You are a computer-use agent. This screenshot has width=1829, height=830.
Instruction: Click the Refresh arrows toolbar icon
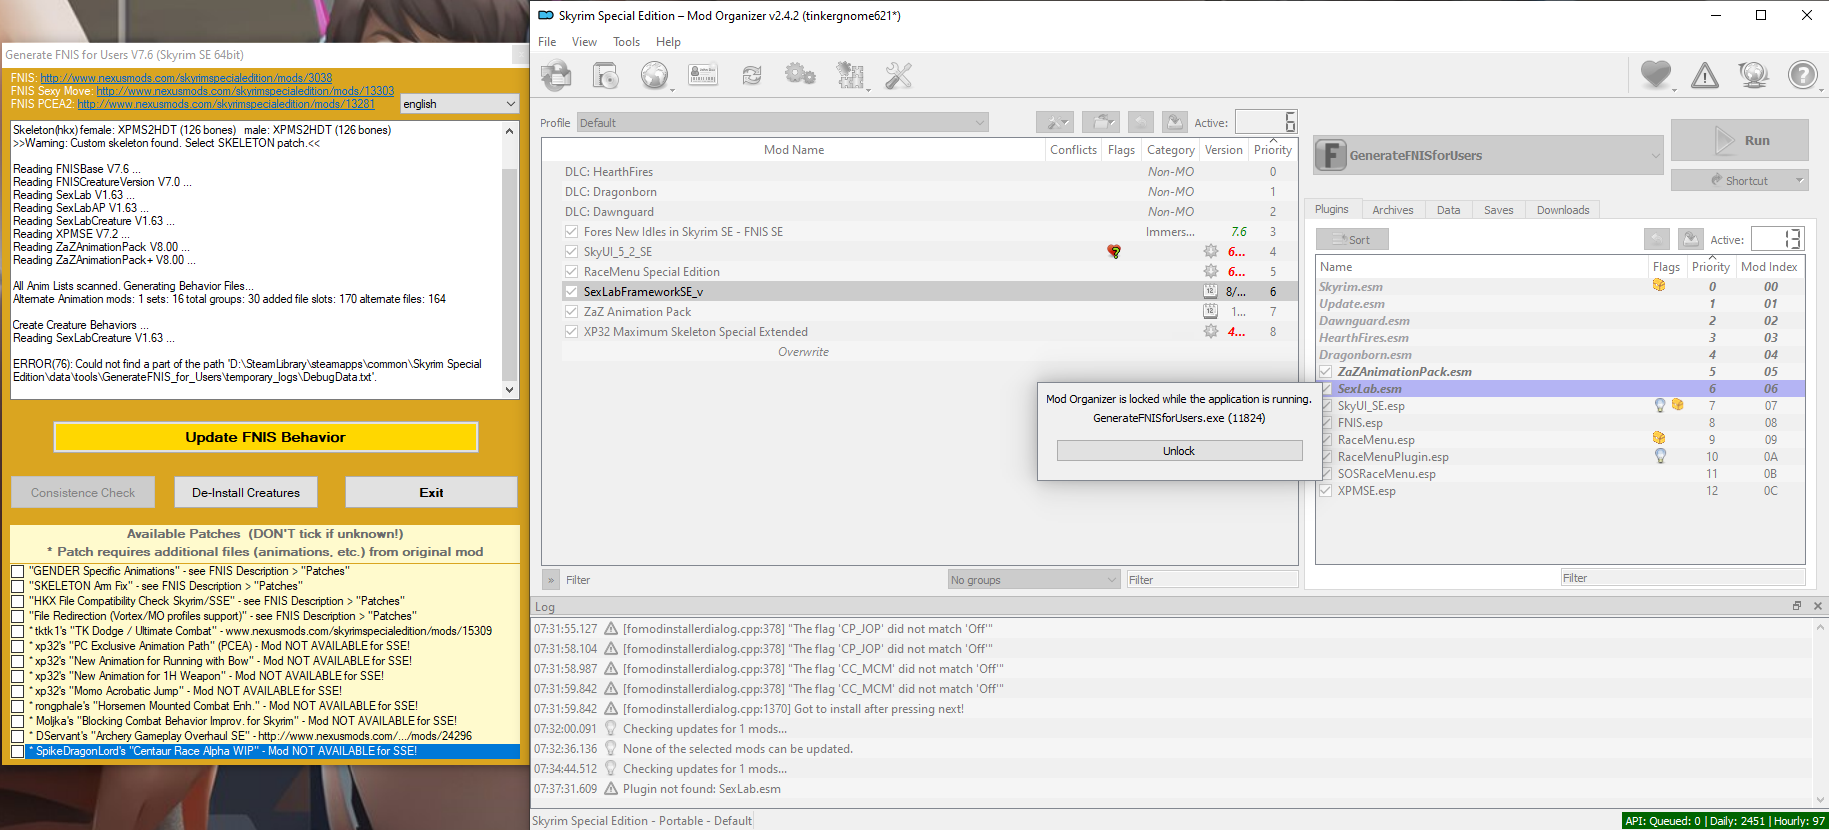point(752,75)
